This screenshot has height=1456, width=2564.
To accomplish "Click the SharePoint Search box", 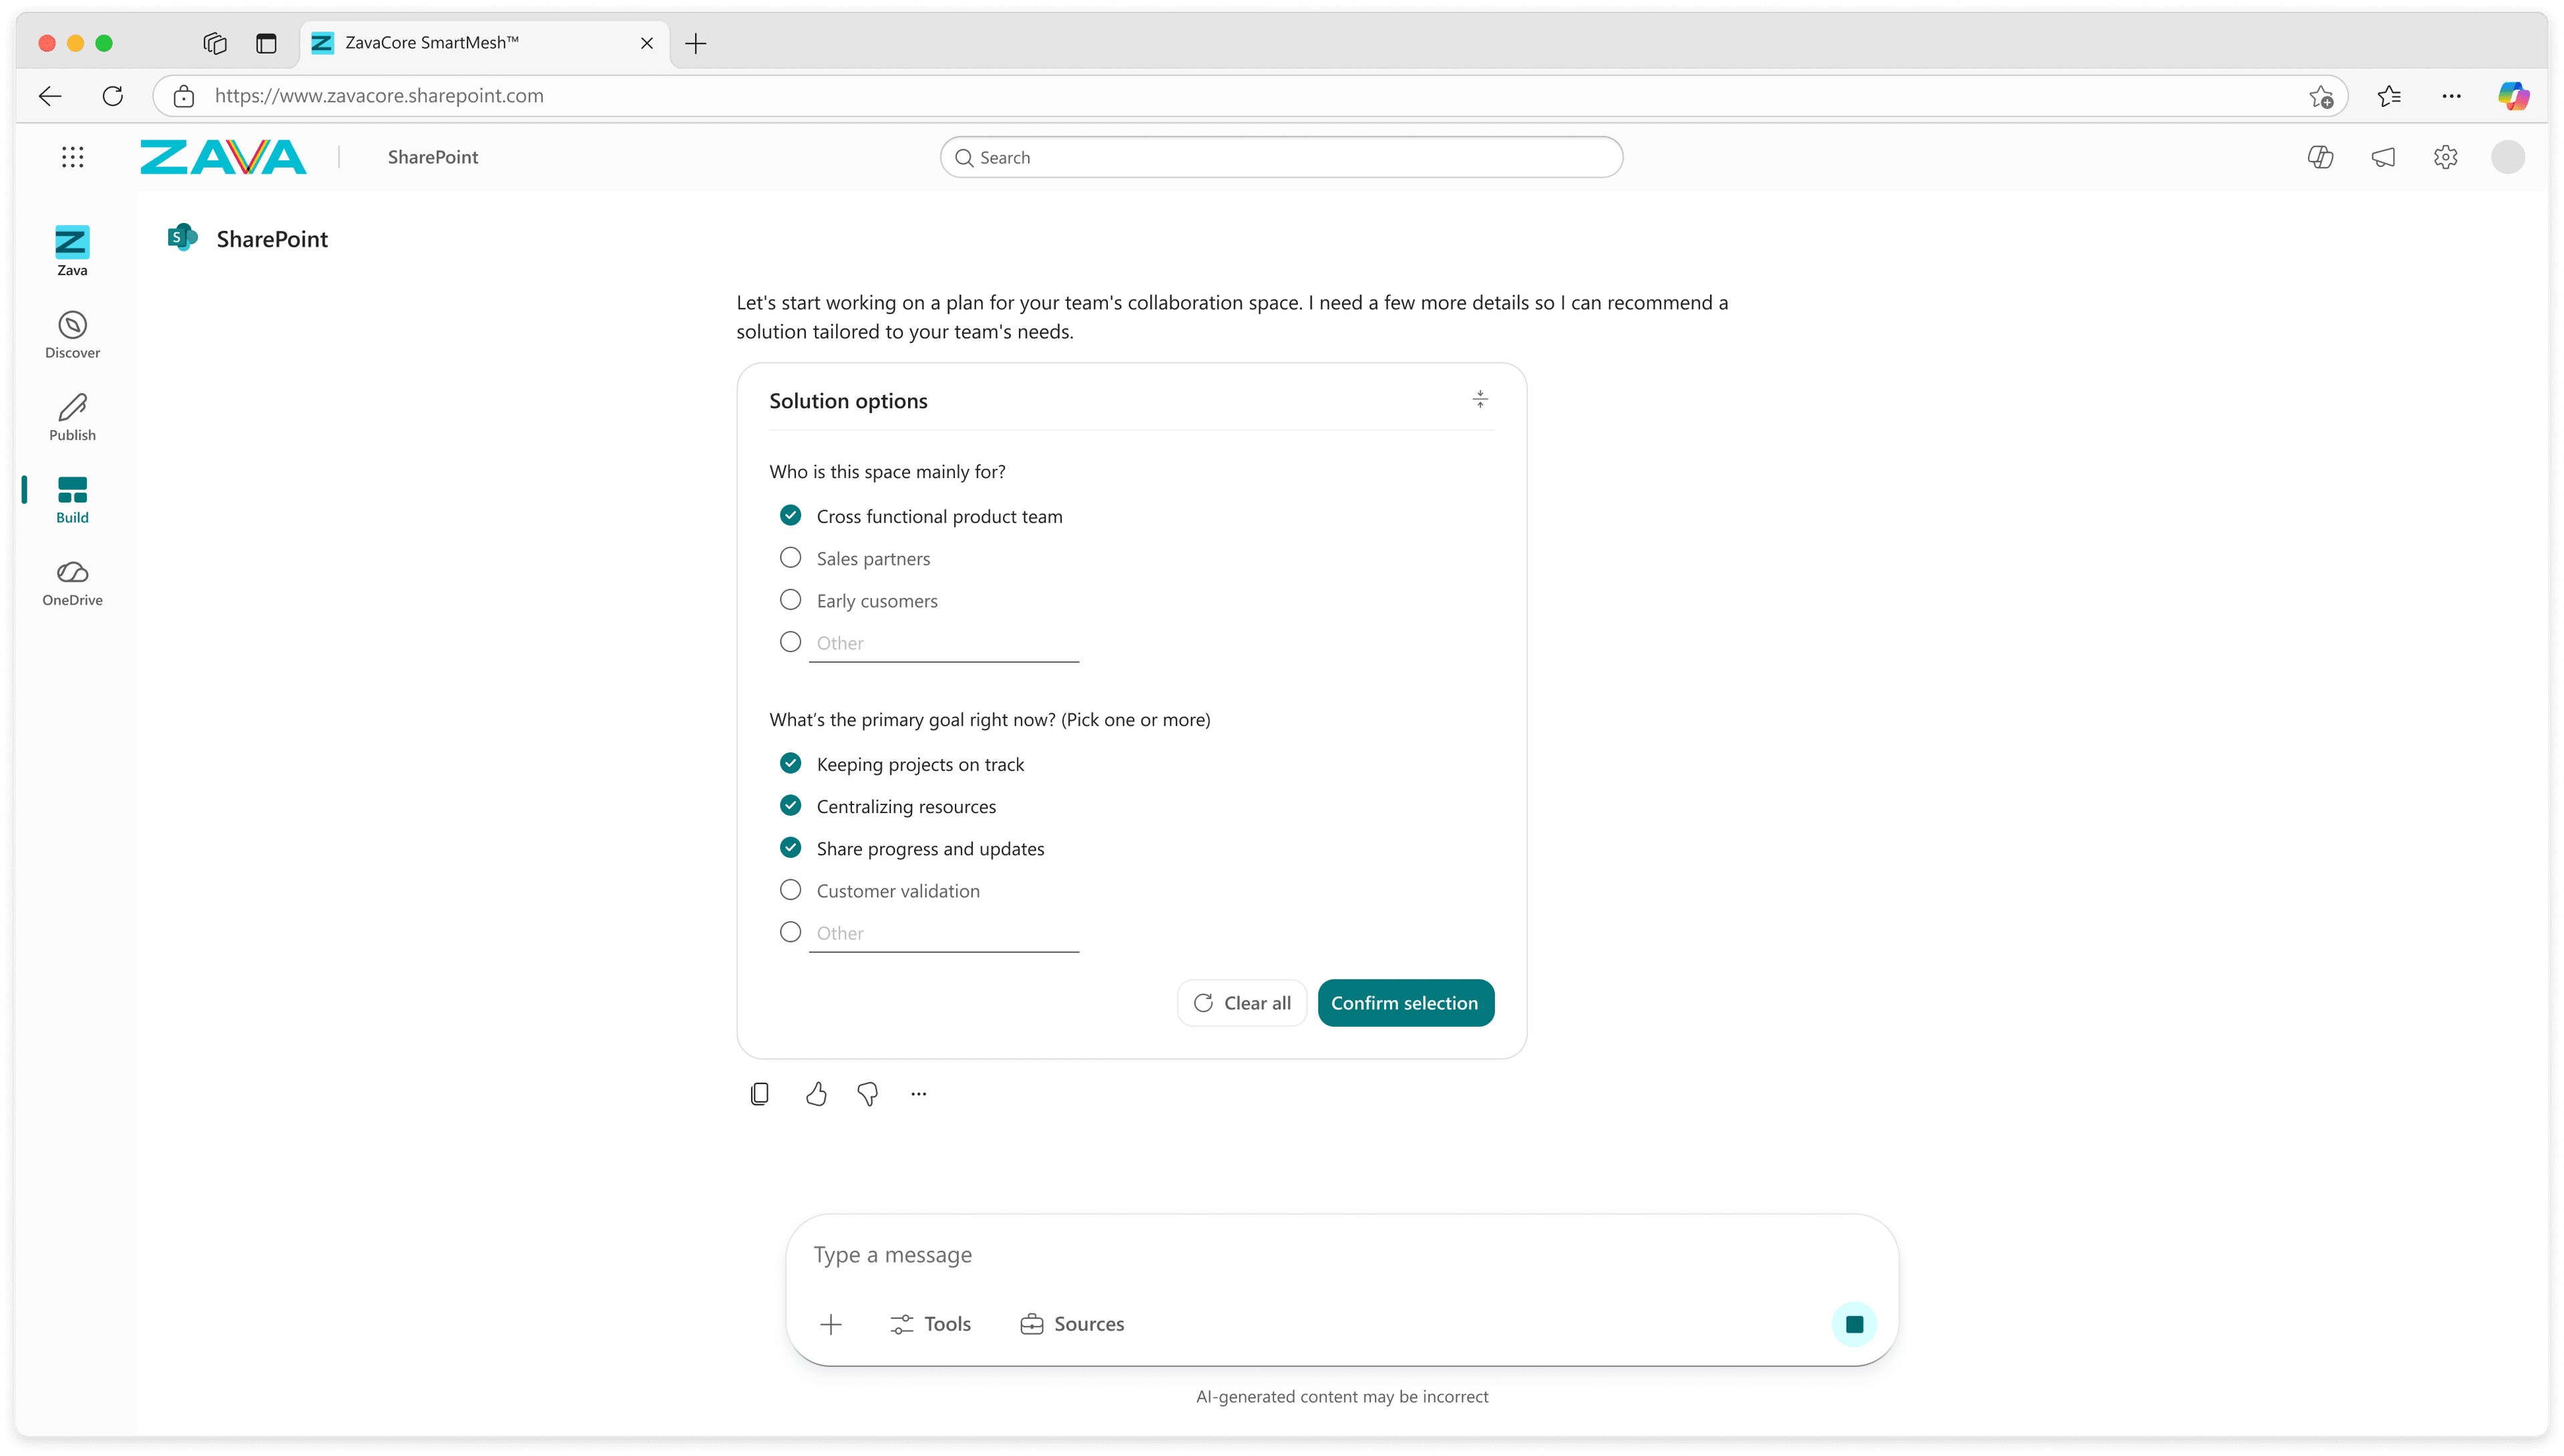I will pyautogui.click(x=1281, y=157).
